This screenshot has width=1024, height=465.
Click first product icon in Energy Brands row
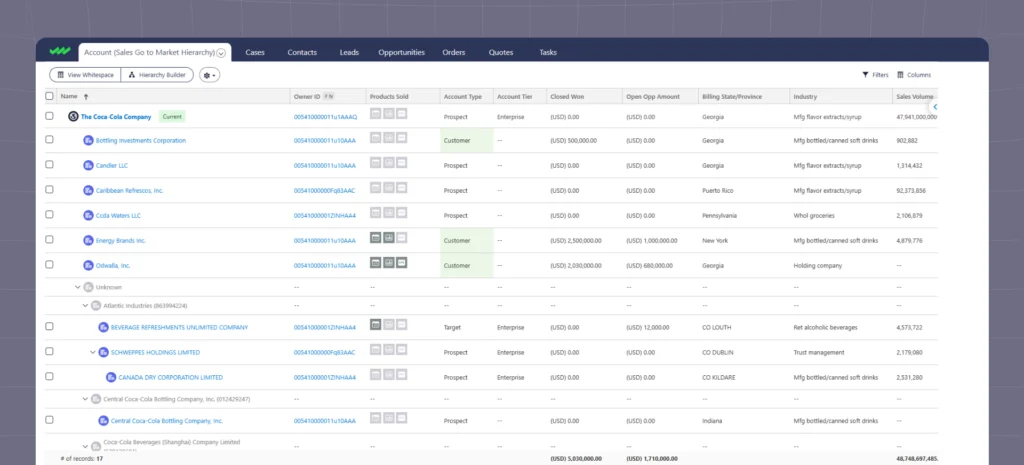point(376,238)
